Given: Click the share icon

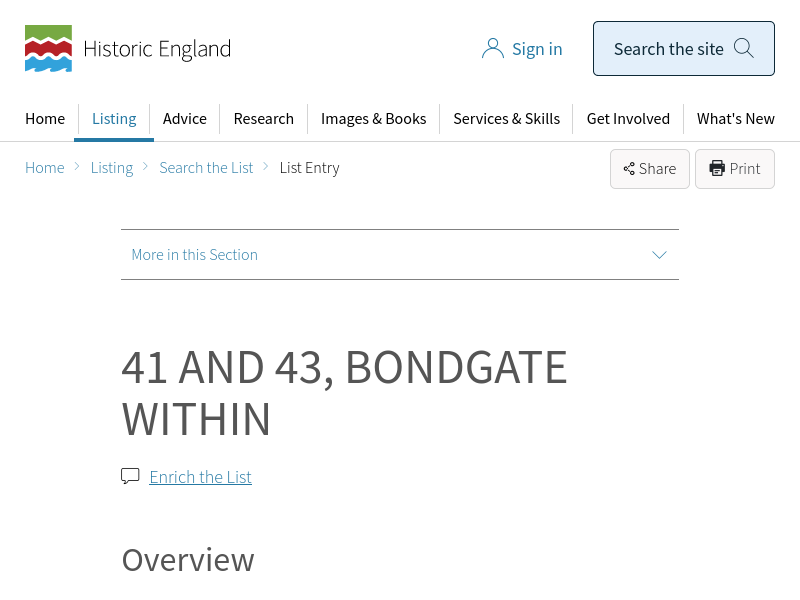Looking at the screenshot, I should tap(629, 169).
